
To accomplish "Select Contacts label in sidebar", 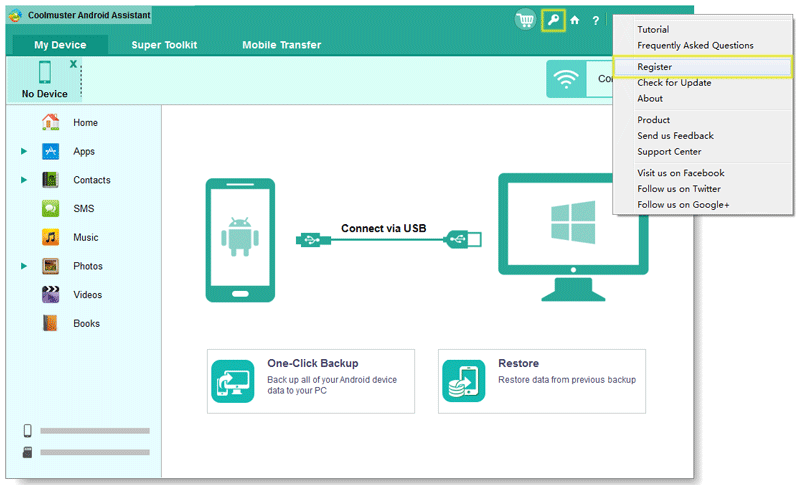I will [x=92, y=180].
